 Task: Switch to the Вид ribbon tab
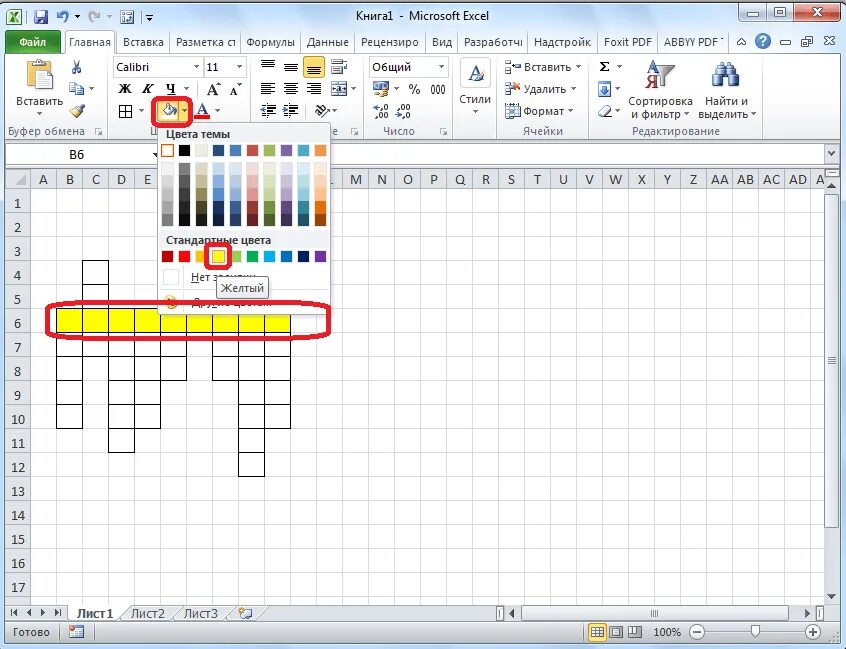[x=442, y=42]
